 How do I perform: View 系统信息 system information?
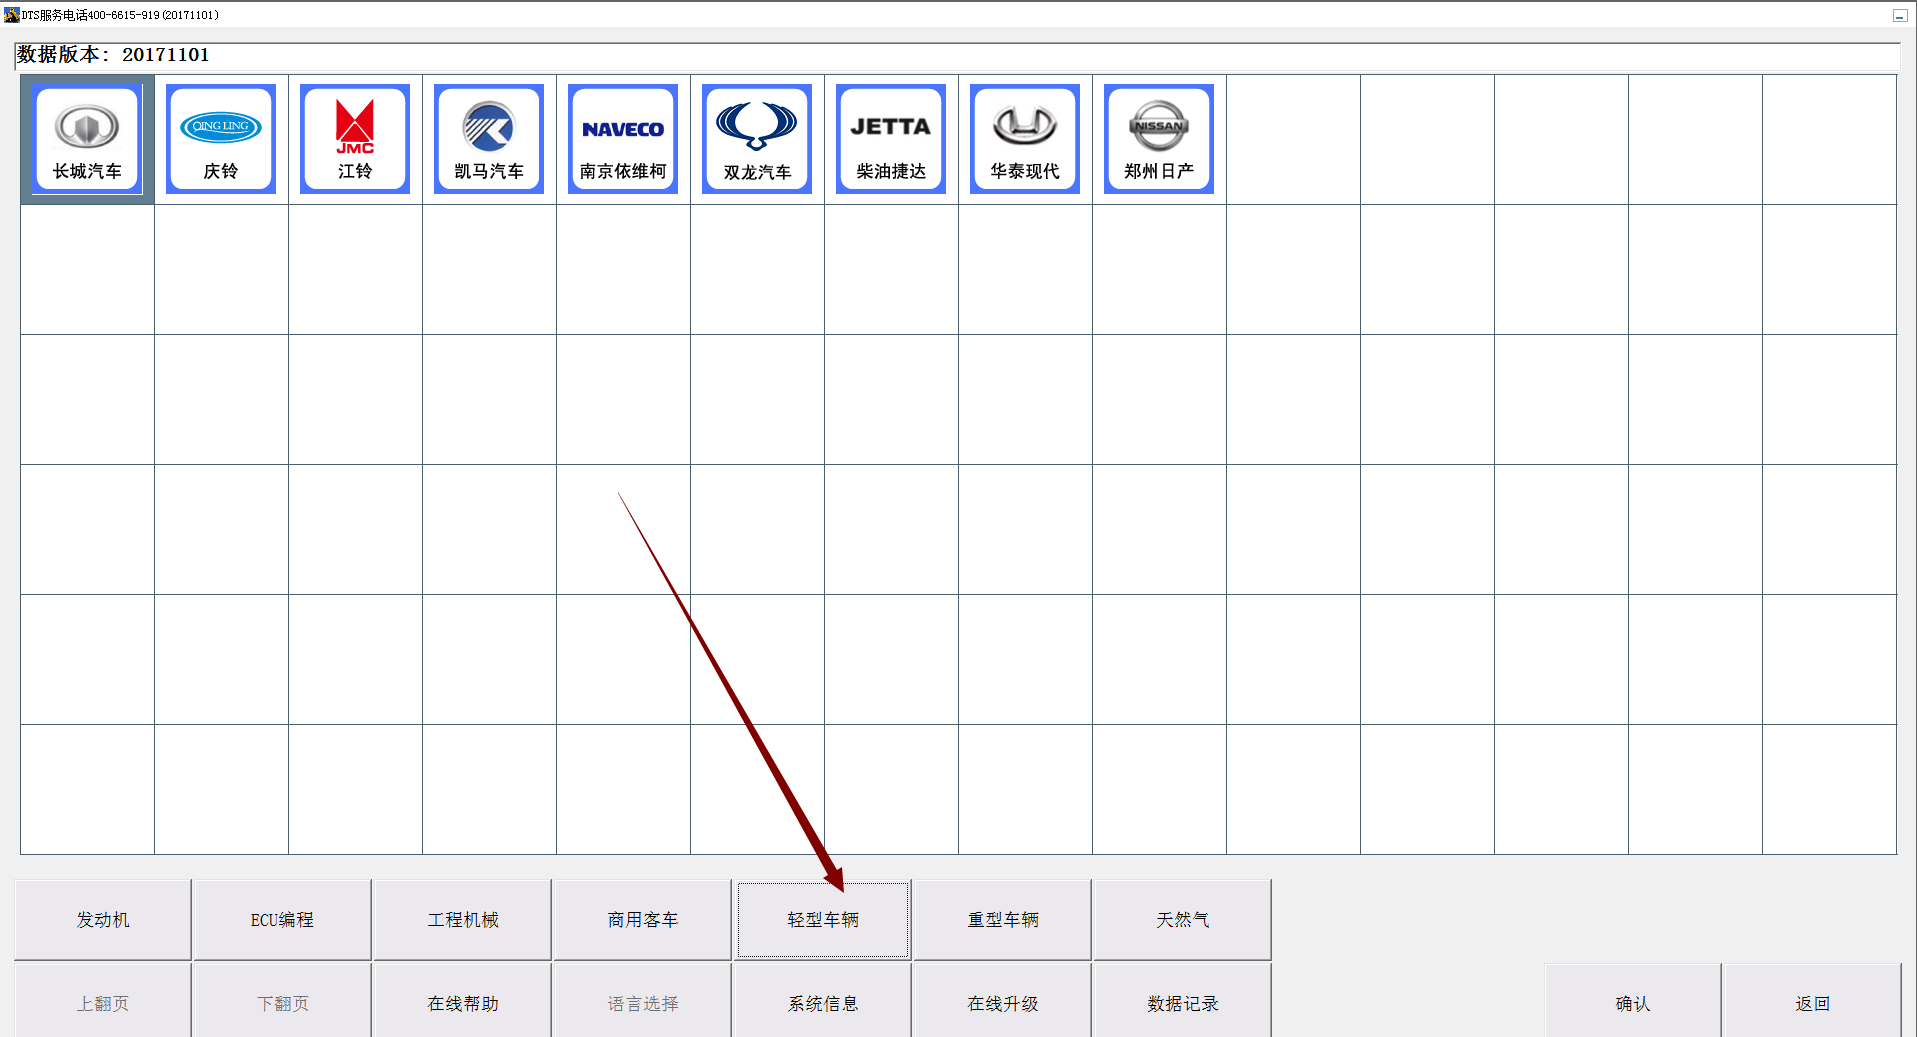pyautogui.click(x=823, y=1002)
